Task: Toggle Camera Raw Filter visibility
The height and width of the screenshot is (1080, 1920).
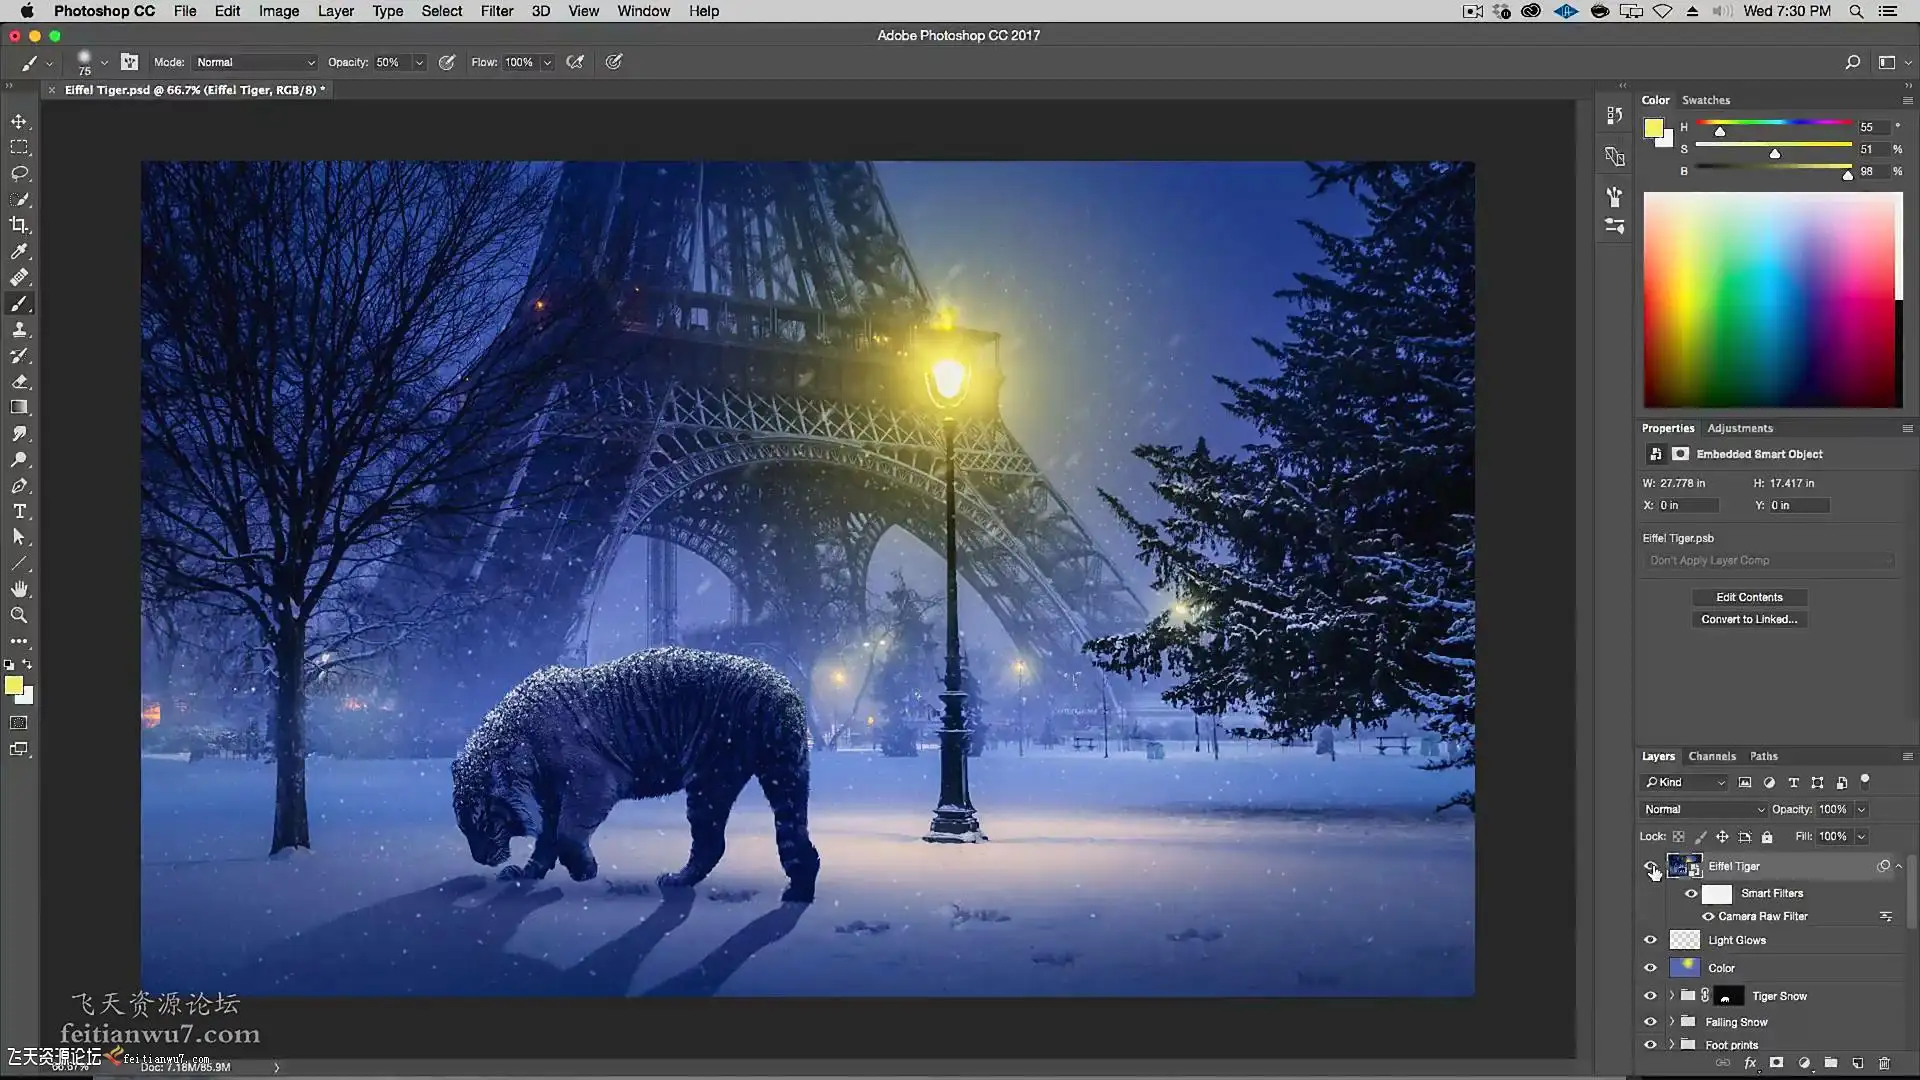Action: point(1708,916)
